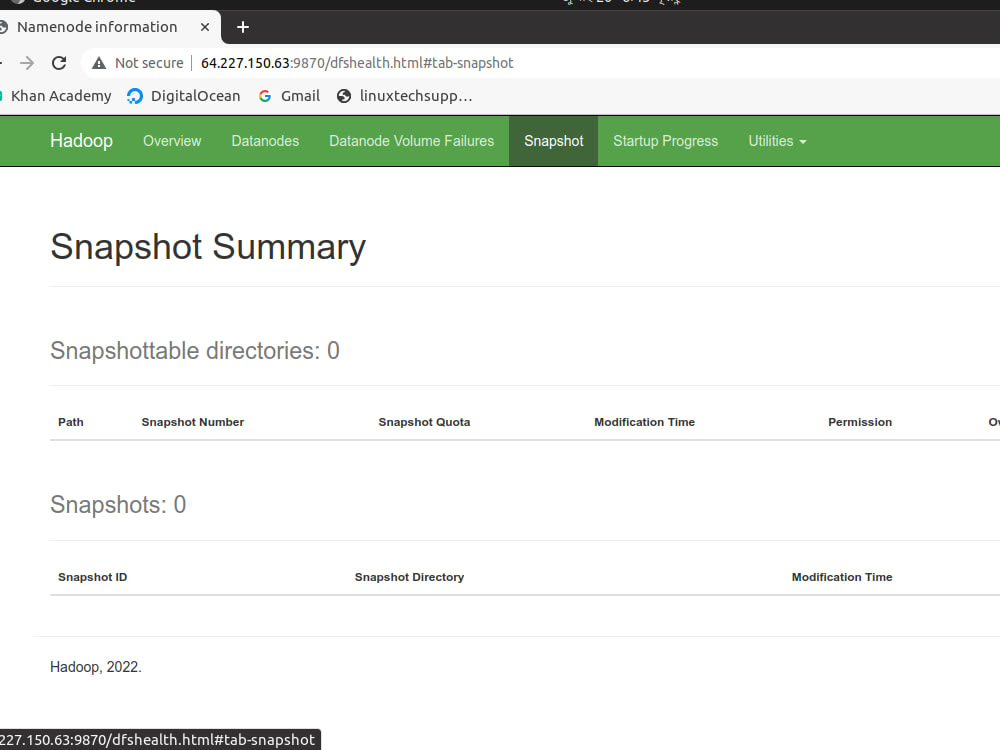Close the Namenode information tab
1000x750 pixels.
[205, 27]
